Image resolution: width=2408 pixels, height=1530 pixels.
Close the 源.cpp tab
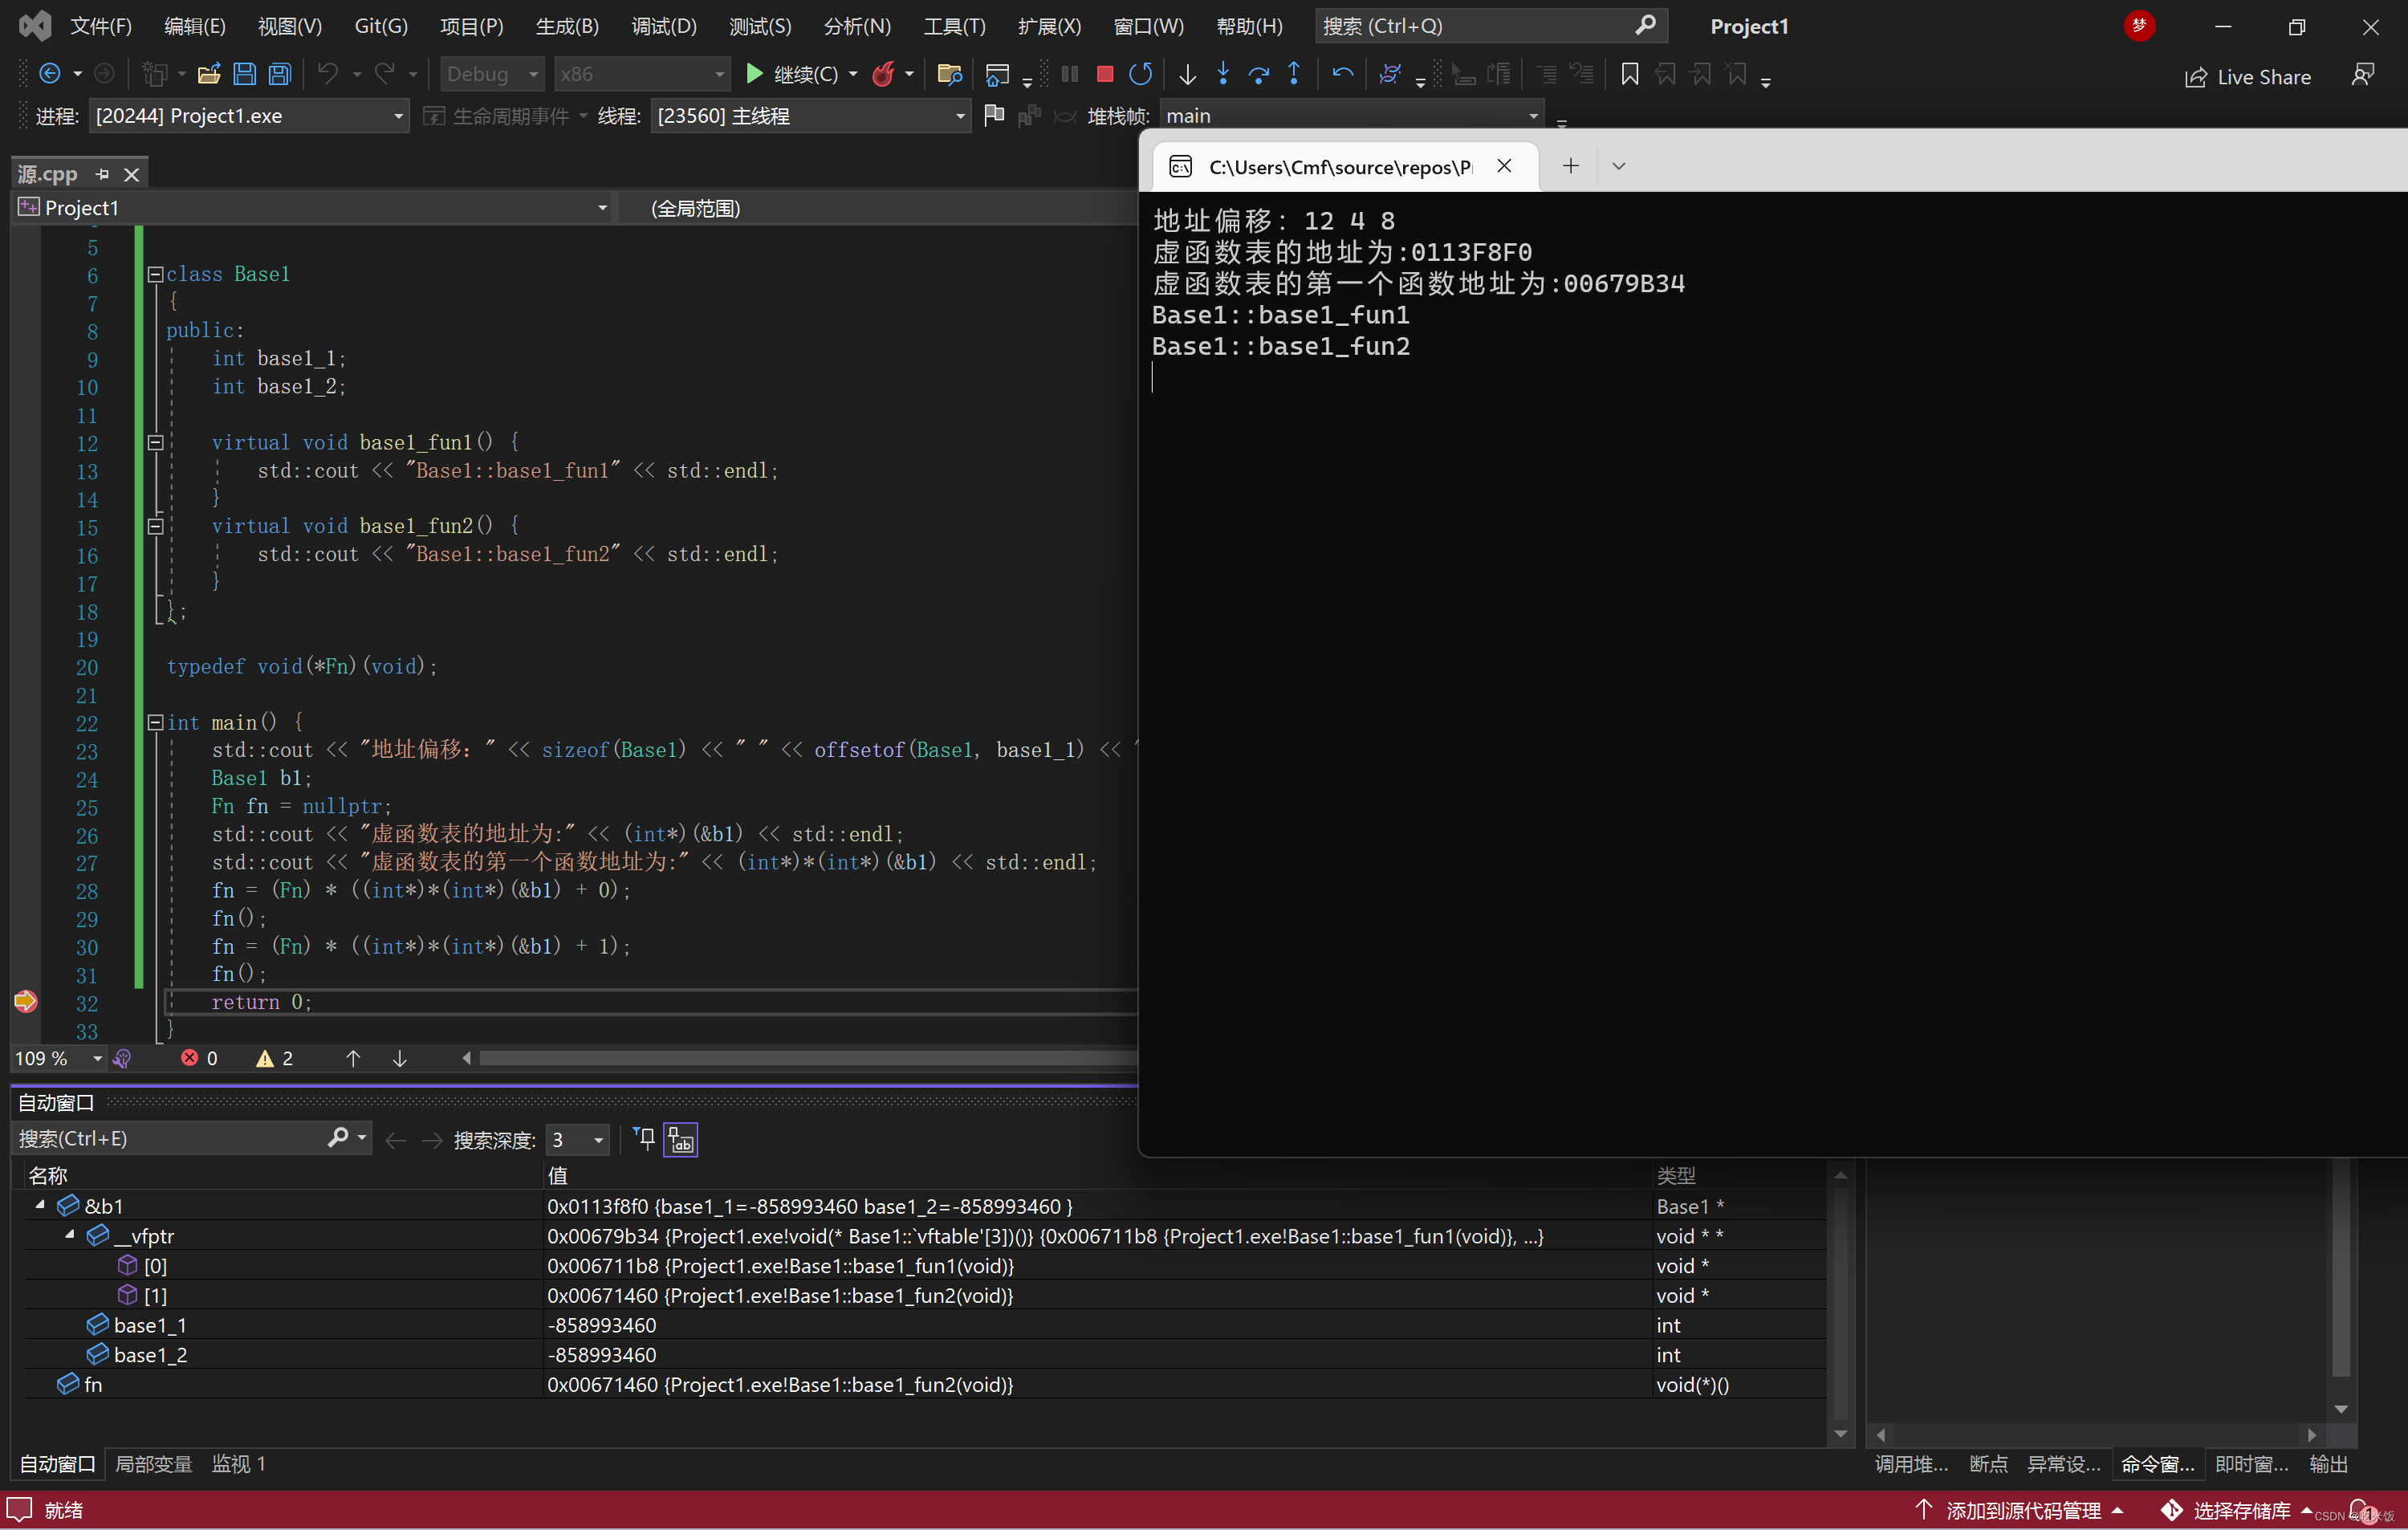tap(131, 175)
